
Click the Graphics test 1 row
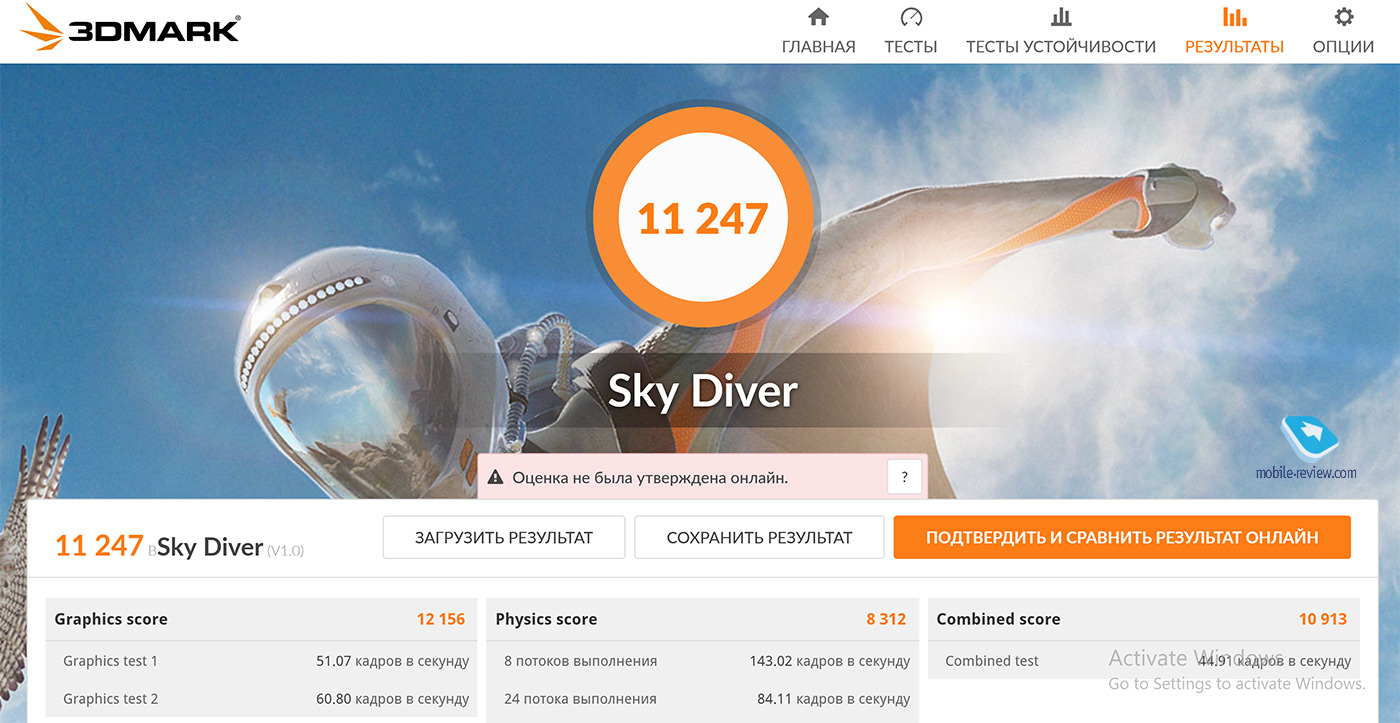click(x=259, y=661)
